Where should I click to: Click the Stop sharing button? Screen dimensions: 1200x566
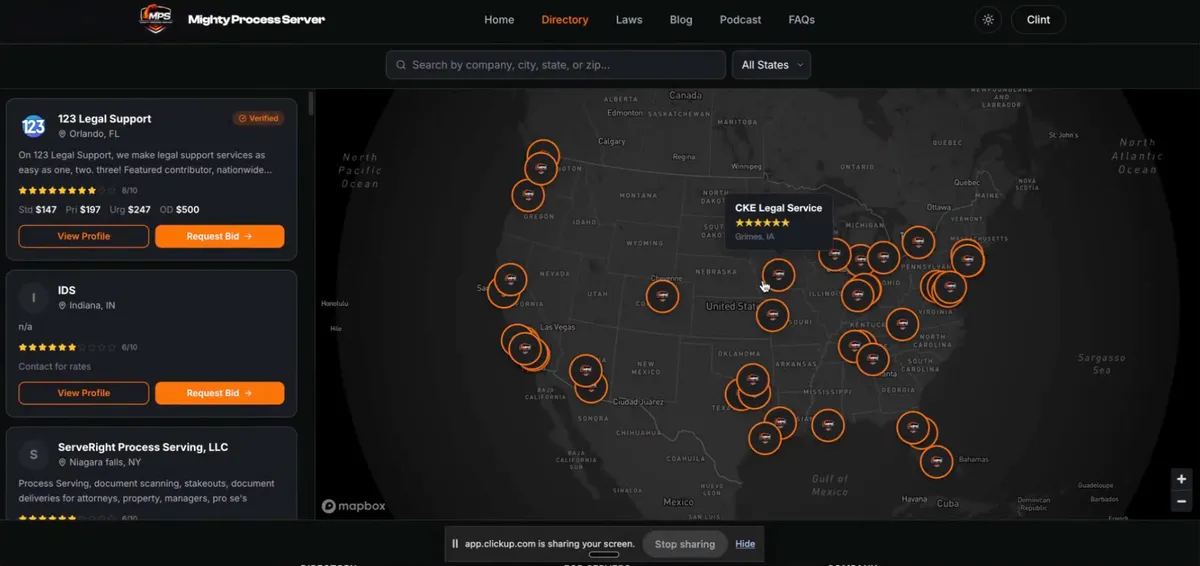pyautogui.click(x=685, y=544)
